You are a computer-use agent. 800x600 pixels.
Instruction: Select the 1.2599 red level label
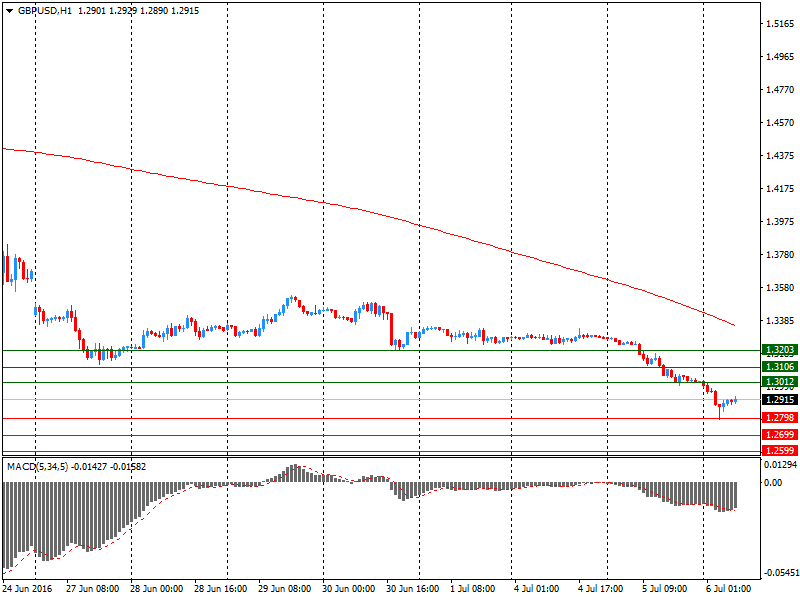point(780,451)
